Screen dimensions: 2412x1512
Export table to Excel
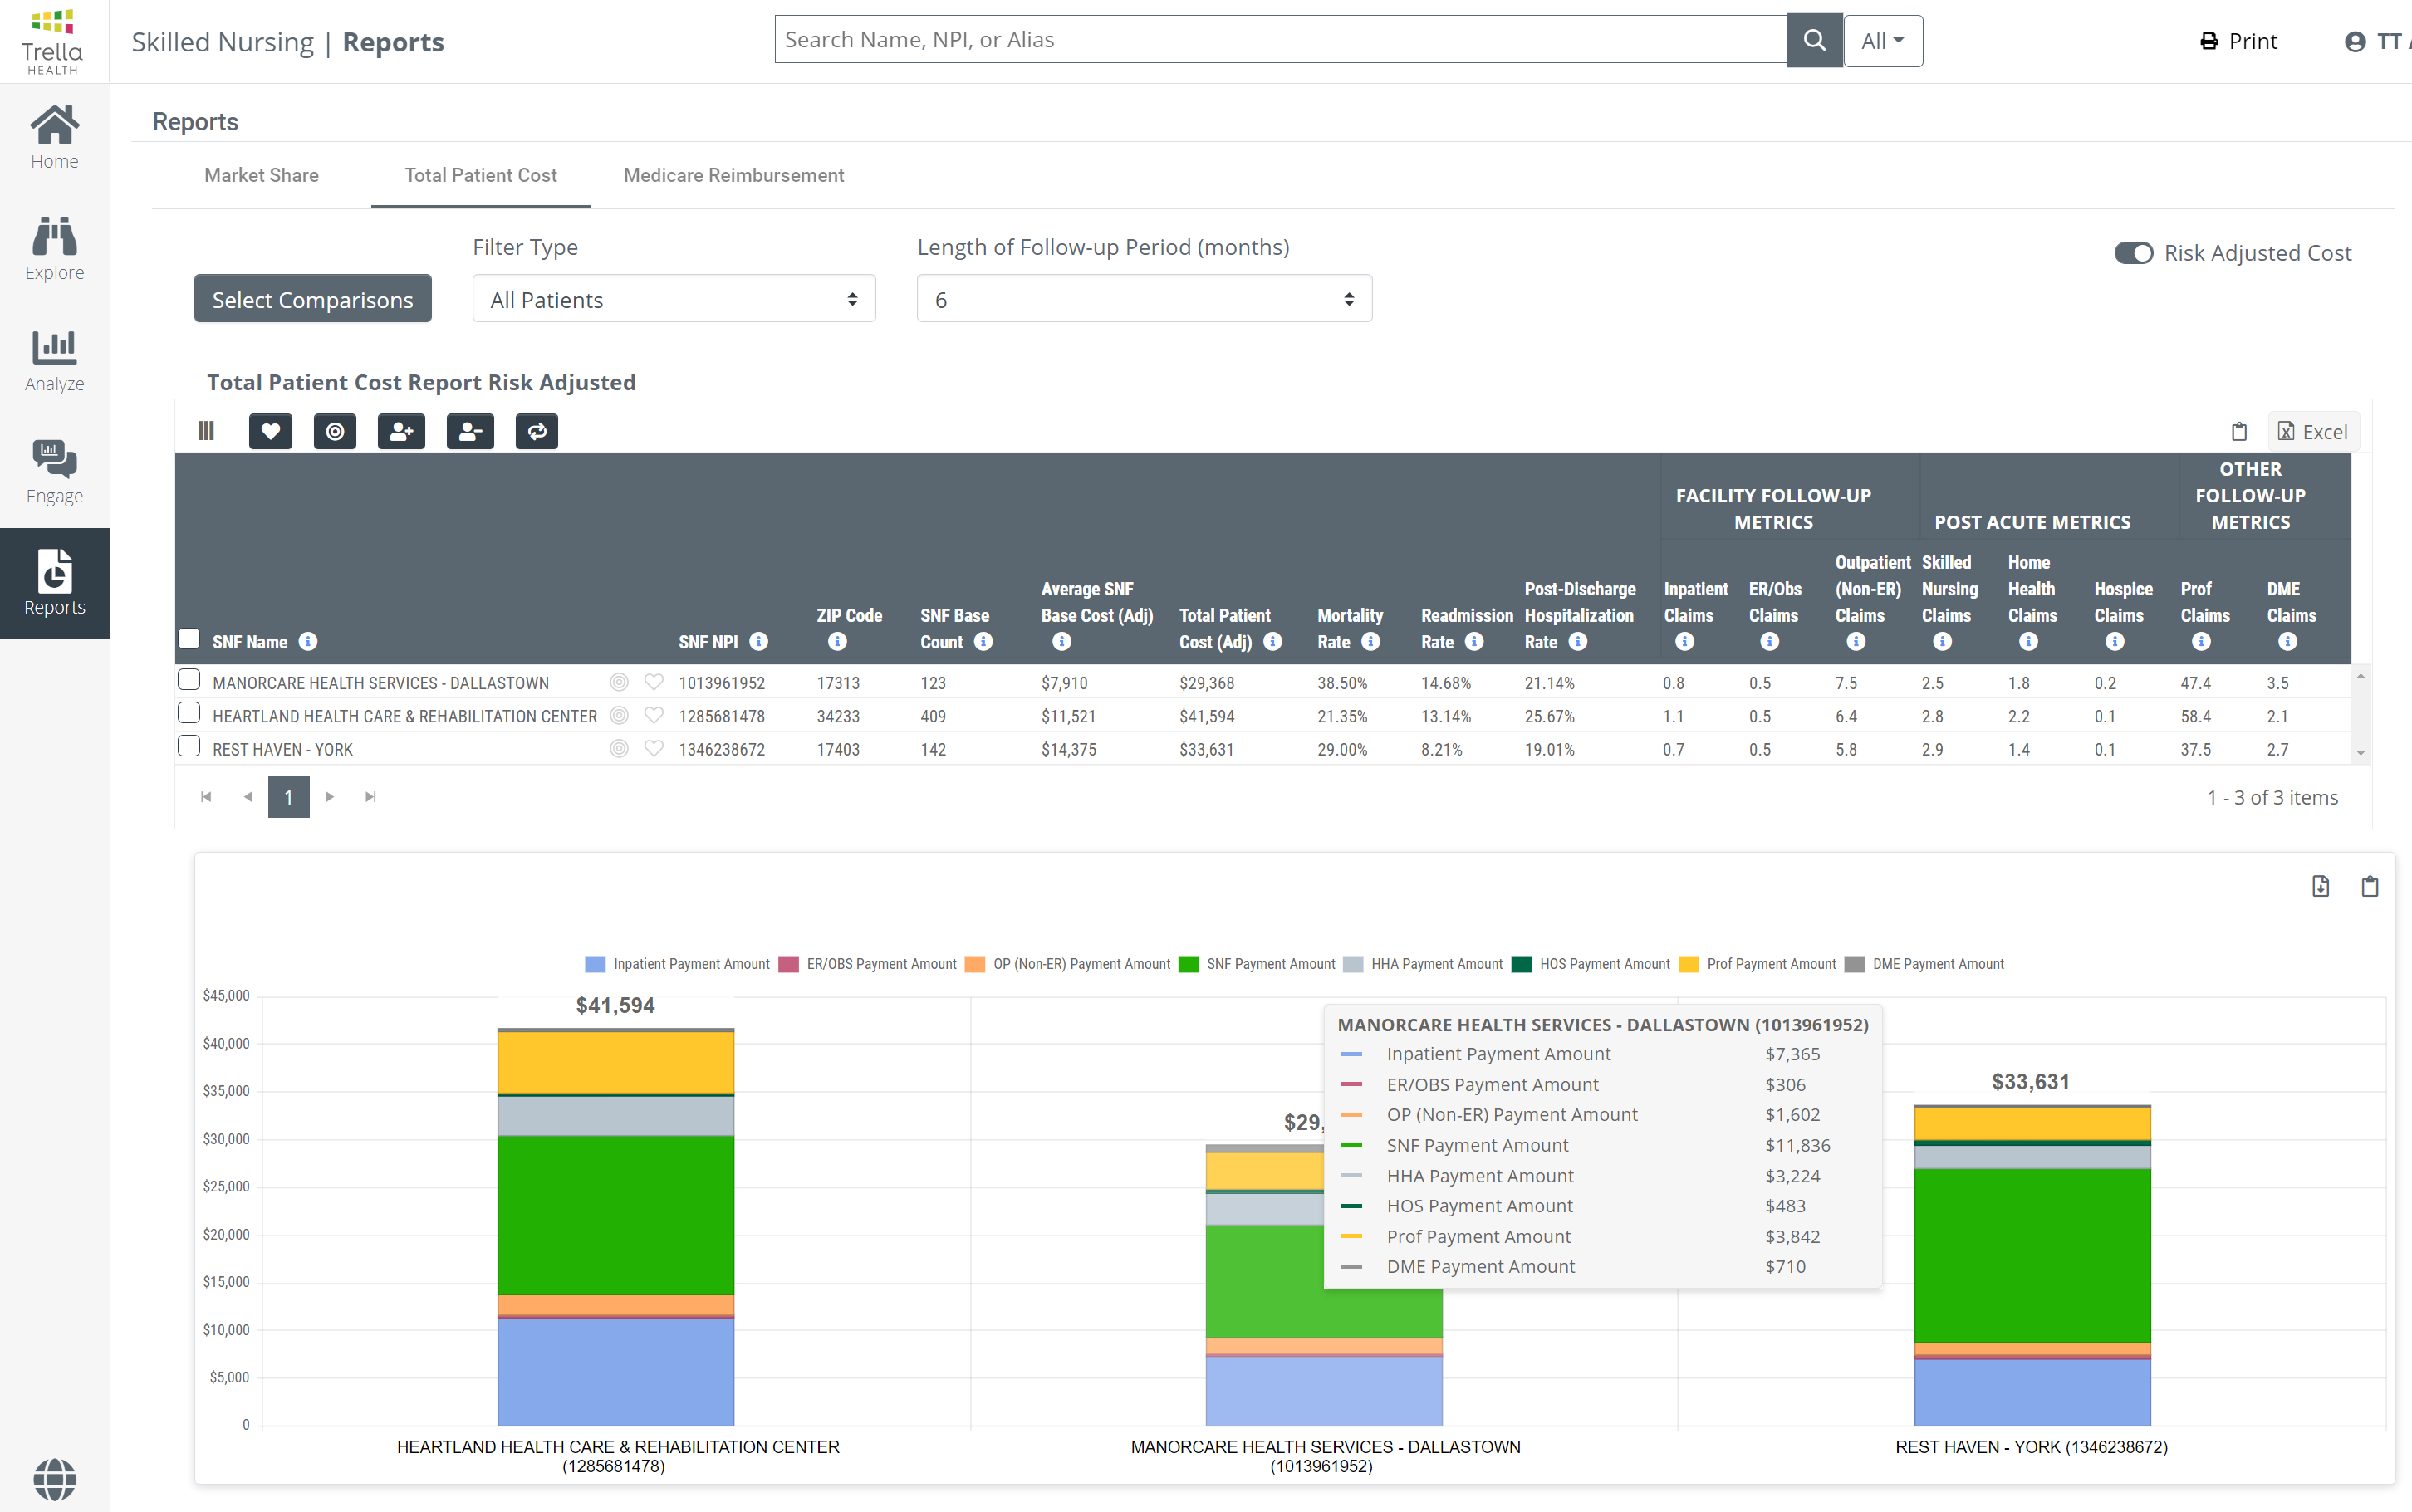[2313, 431]
